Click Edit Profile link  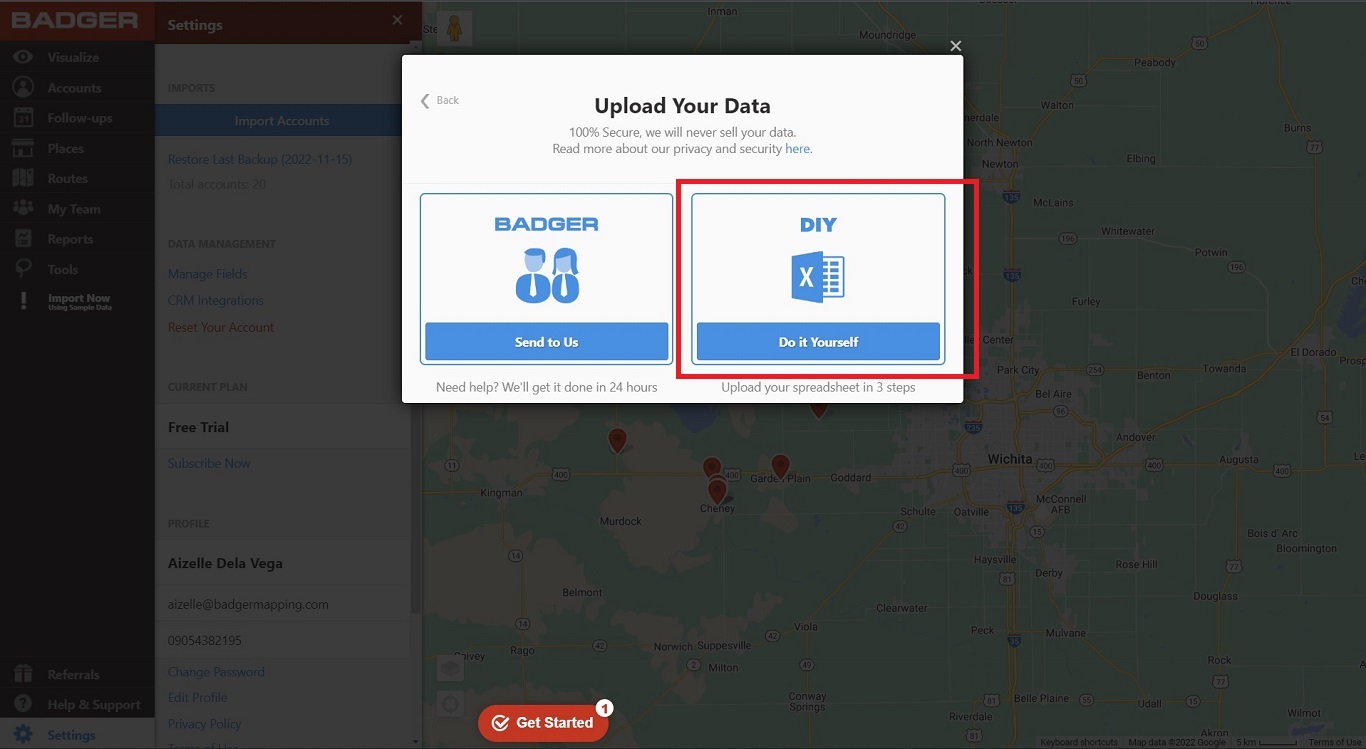point(197,697)
